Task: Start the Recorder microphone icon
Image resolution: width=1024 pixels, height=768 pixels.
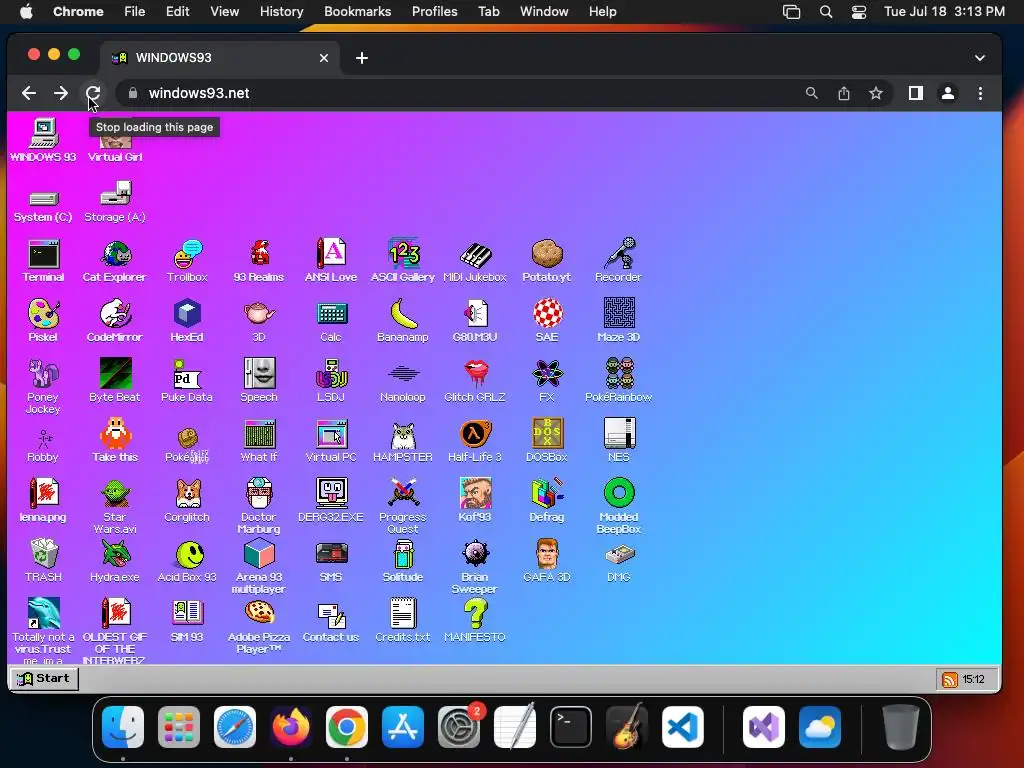Action: pos(618,261)
